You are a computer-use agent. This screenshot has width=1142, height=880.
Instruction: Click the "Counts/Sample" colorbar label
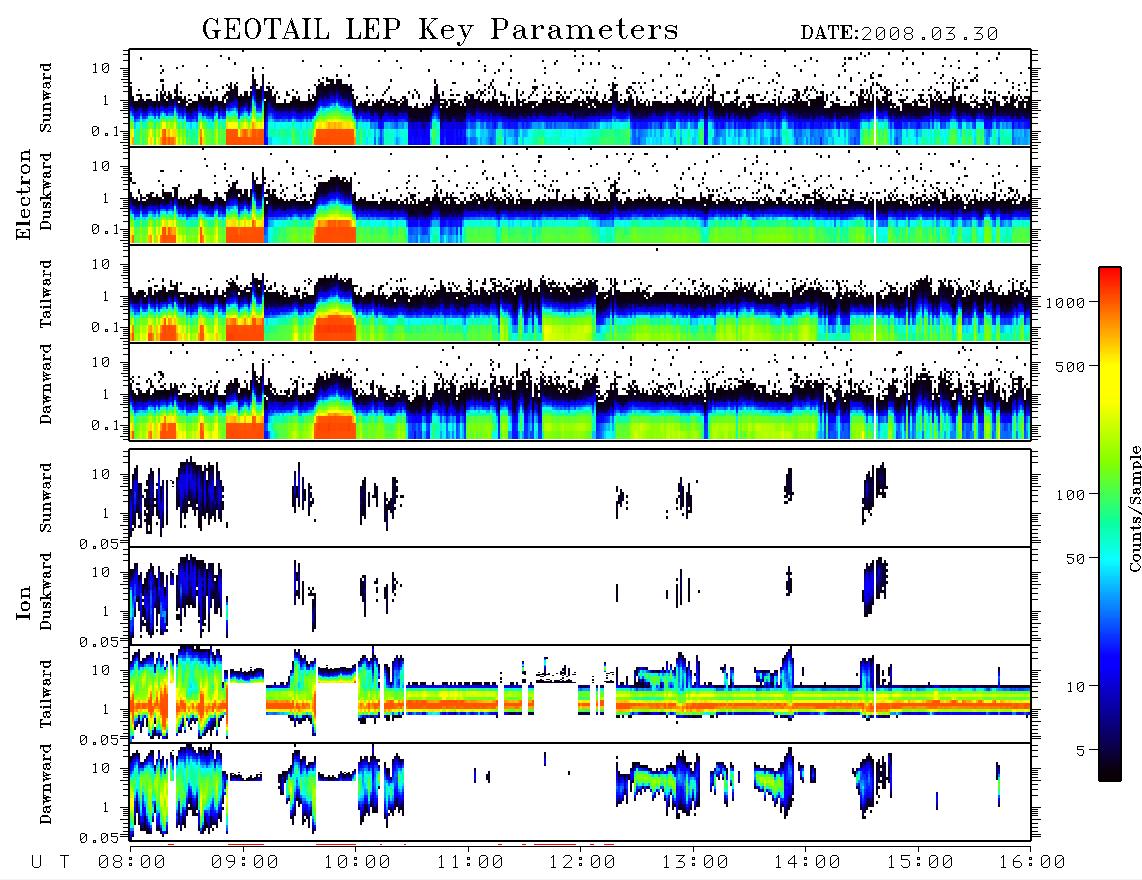[1134, 508]
